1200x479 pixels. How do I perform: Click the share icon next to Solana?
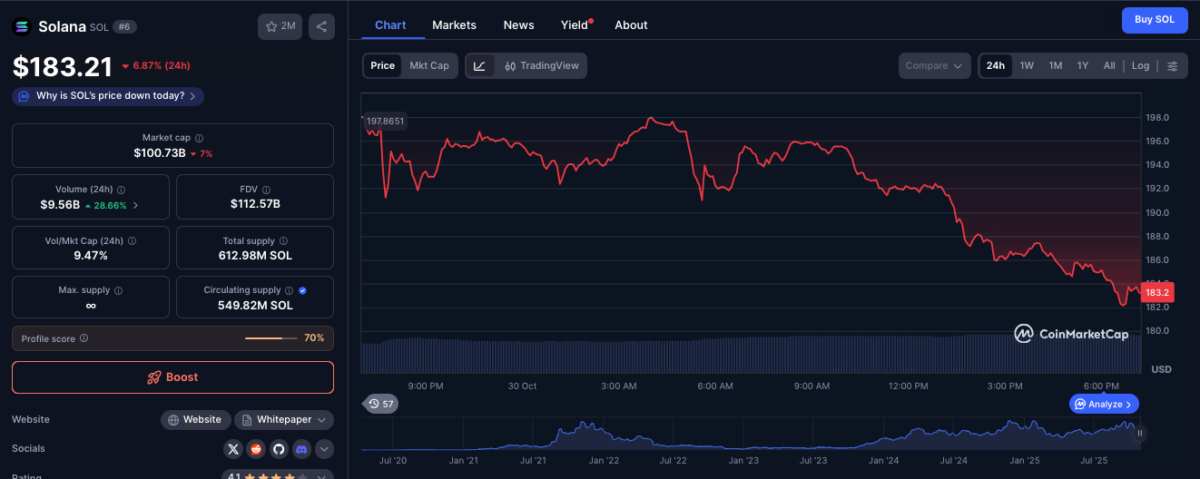click(321, 27)
